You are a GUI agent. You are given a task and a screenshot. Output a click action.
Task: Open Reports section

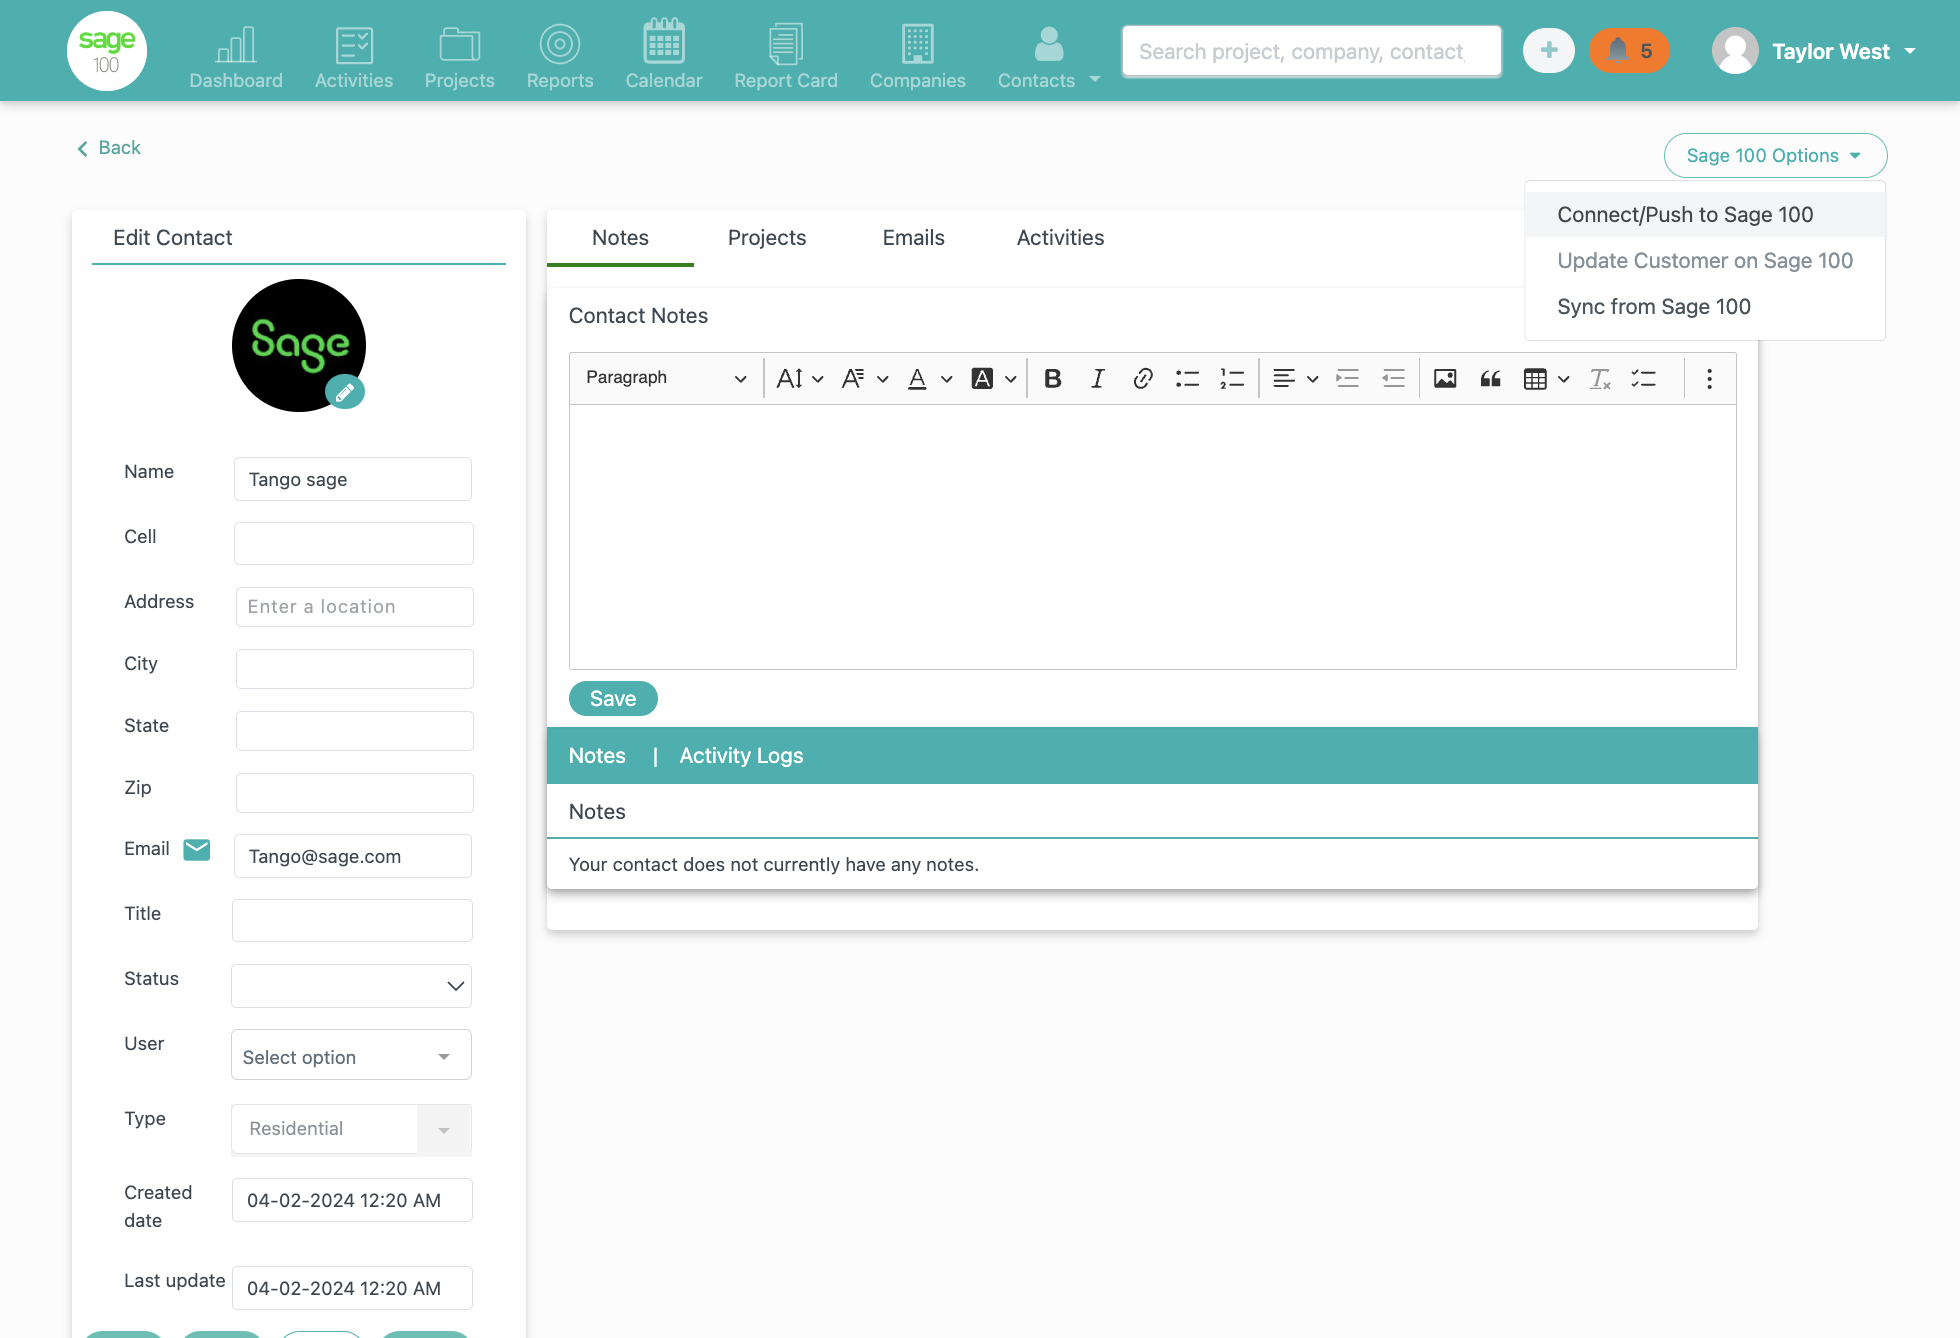(x=560, y=56)
